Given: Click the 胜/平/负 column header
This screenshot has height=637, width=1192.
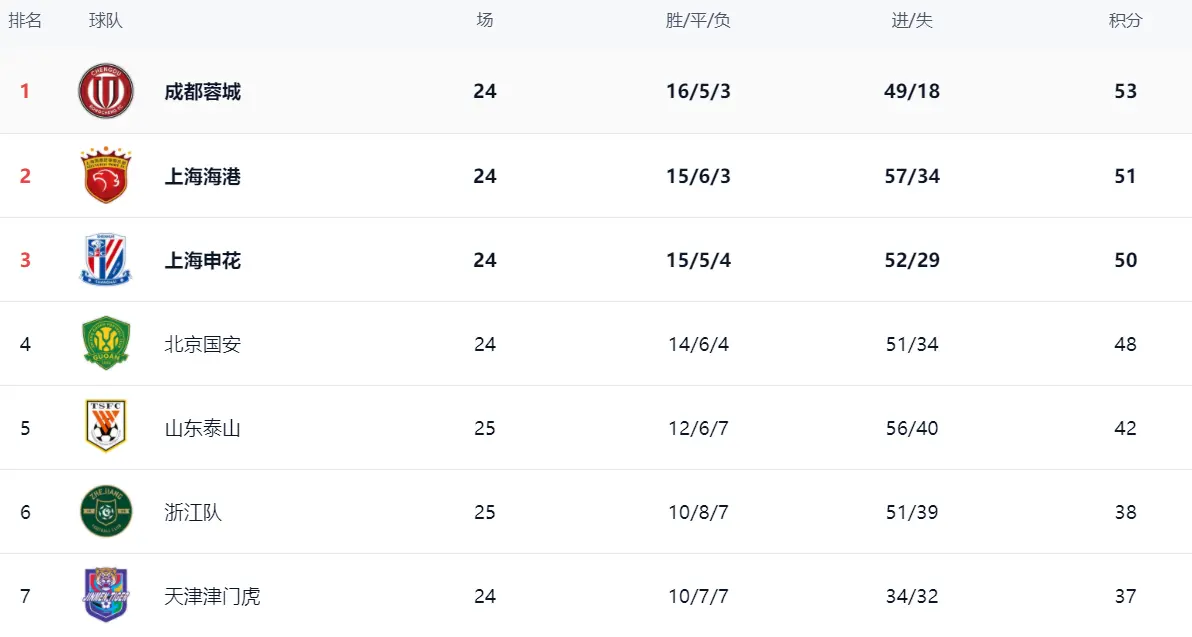Looking at the screenshot, I should pos(698,21).
